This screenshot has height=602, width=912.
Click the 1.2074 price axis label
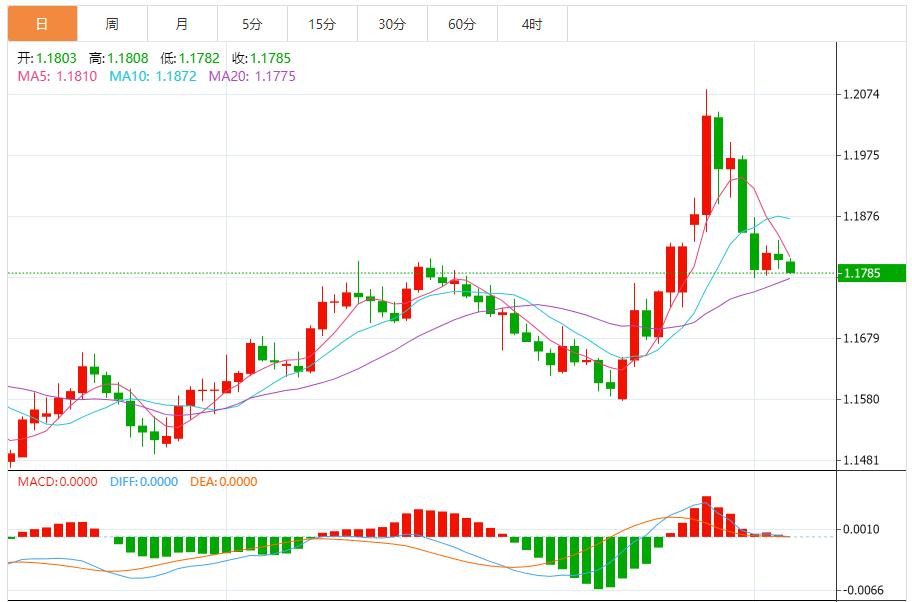861,95
